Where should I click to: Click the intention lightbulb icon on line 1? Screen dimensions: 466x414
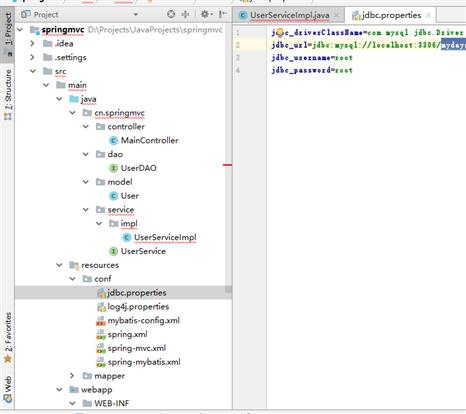(280, 32)
